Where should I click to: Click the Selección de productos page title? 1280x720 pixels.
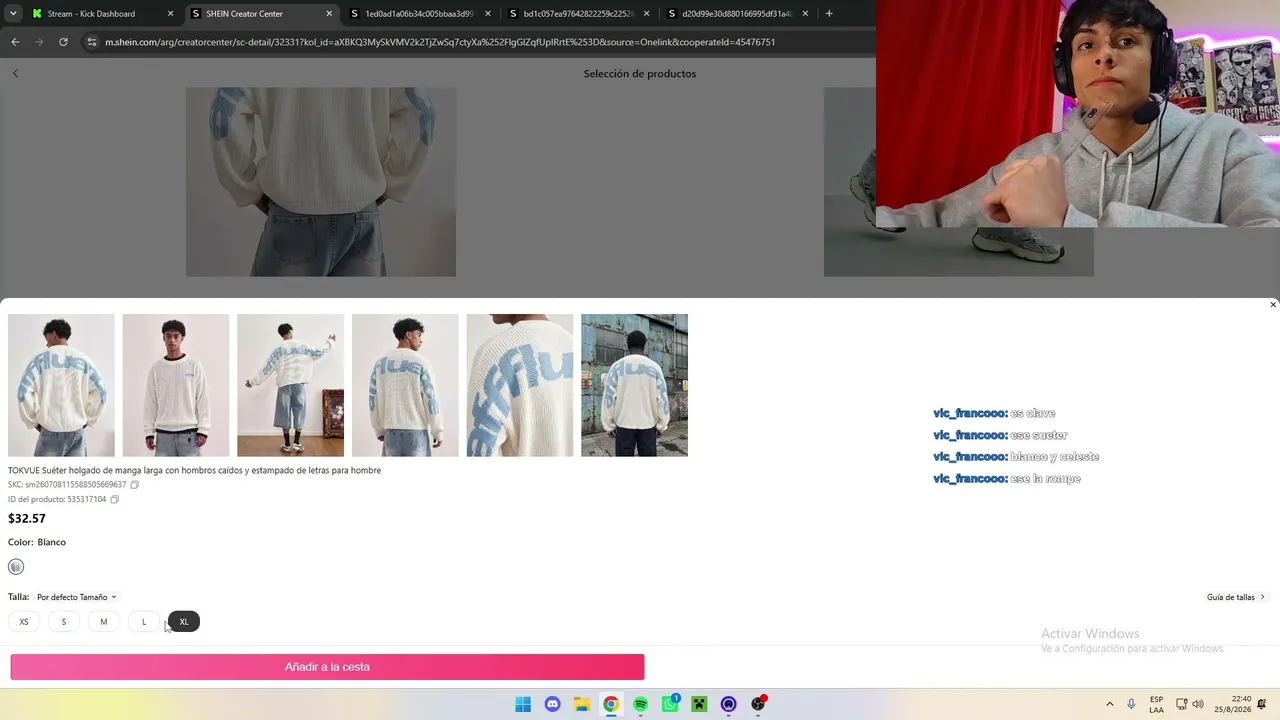tap(640, 73)
